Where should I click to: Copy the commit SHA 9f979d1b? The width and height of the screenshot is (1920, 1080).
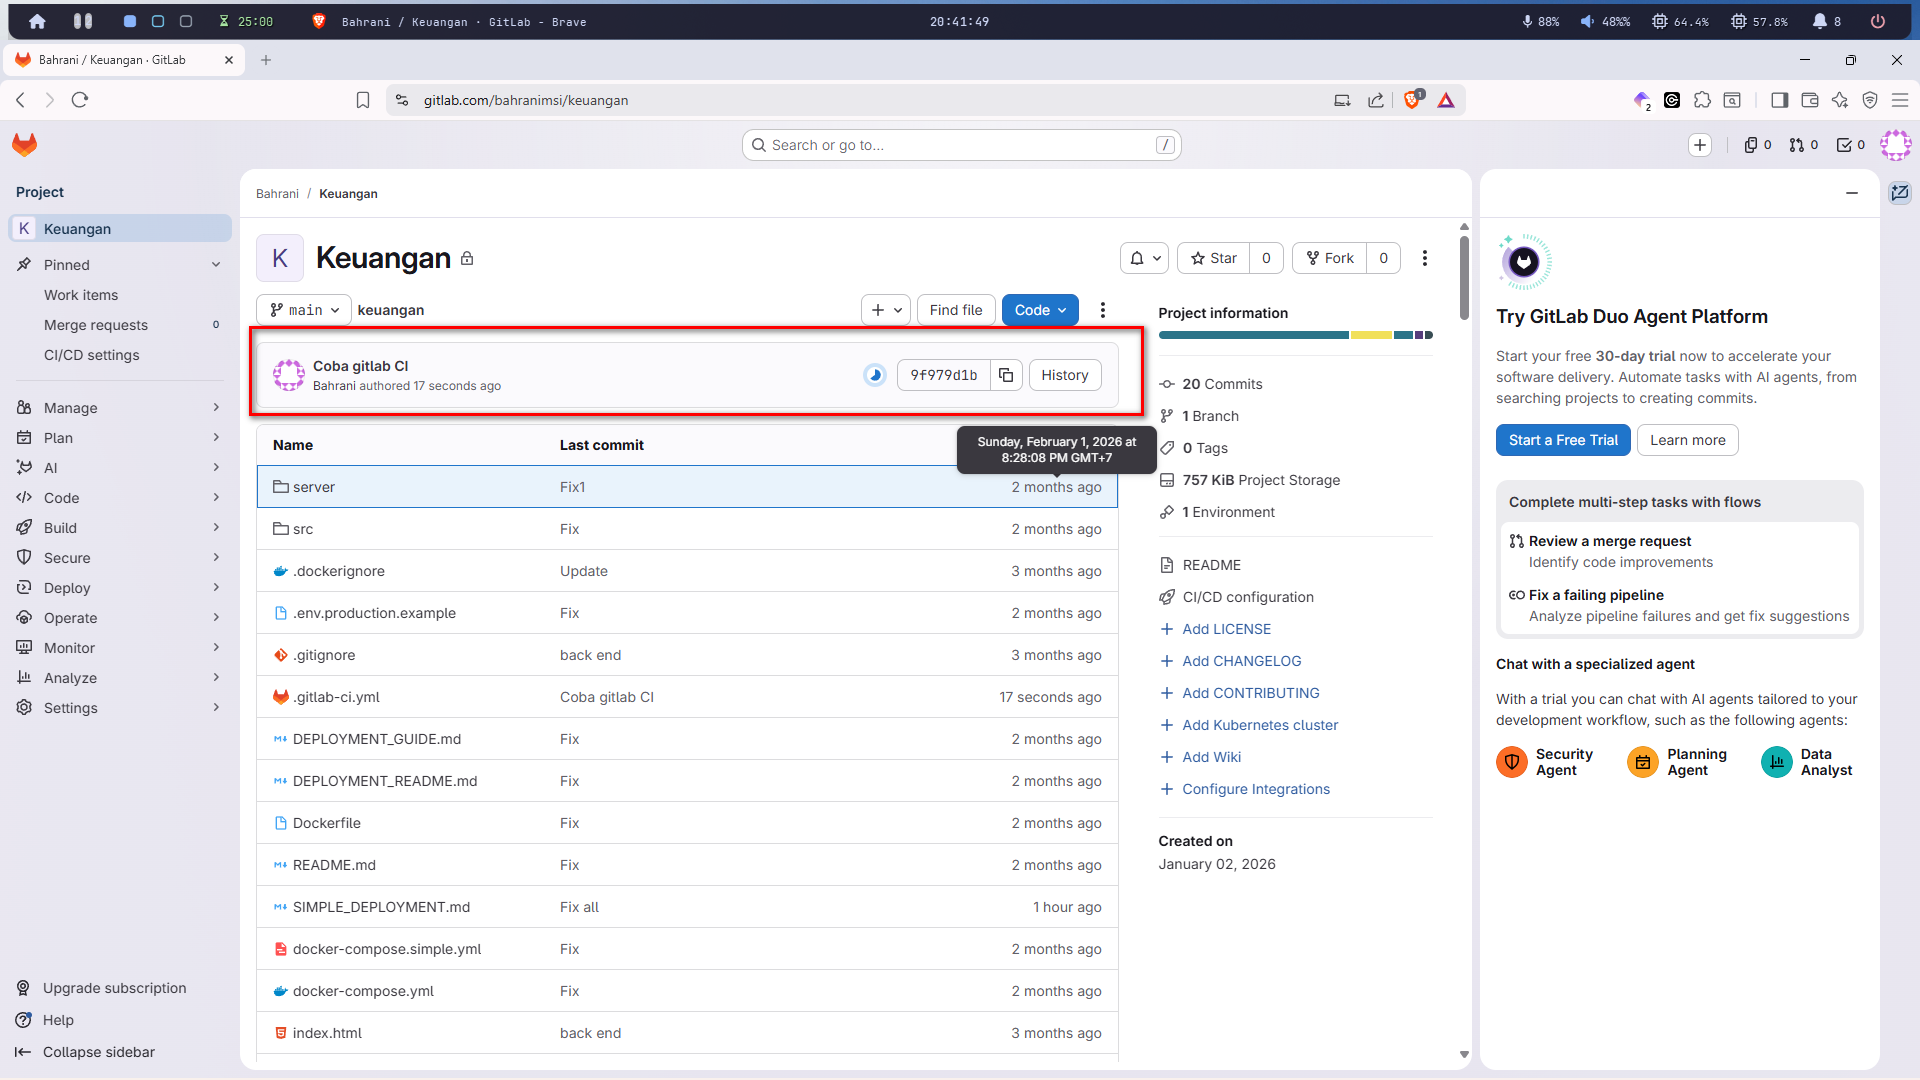pyautogui.click(x=1006, y=375)
